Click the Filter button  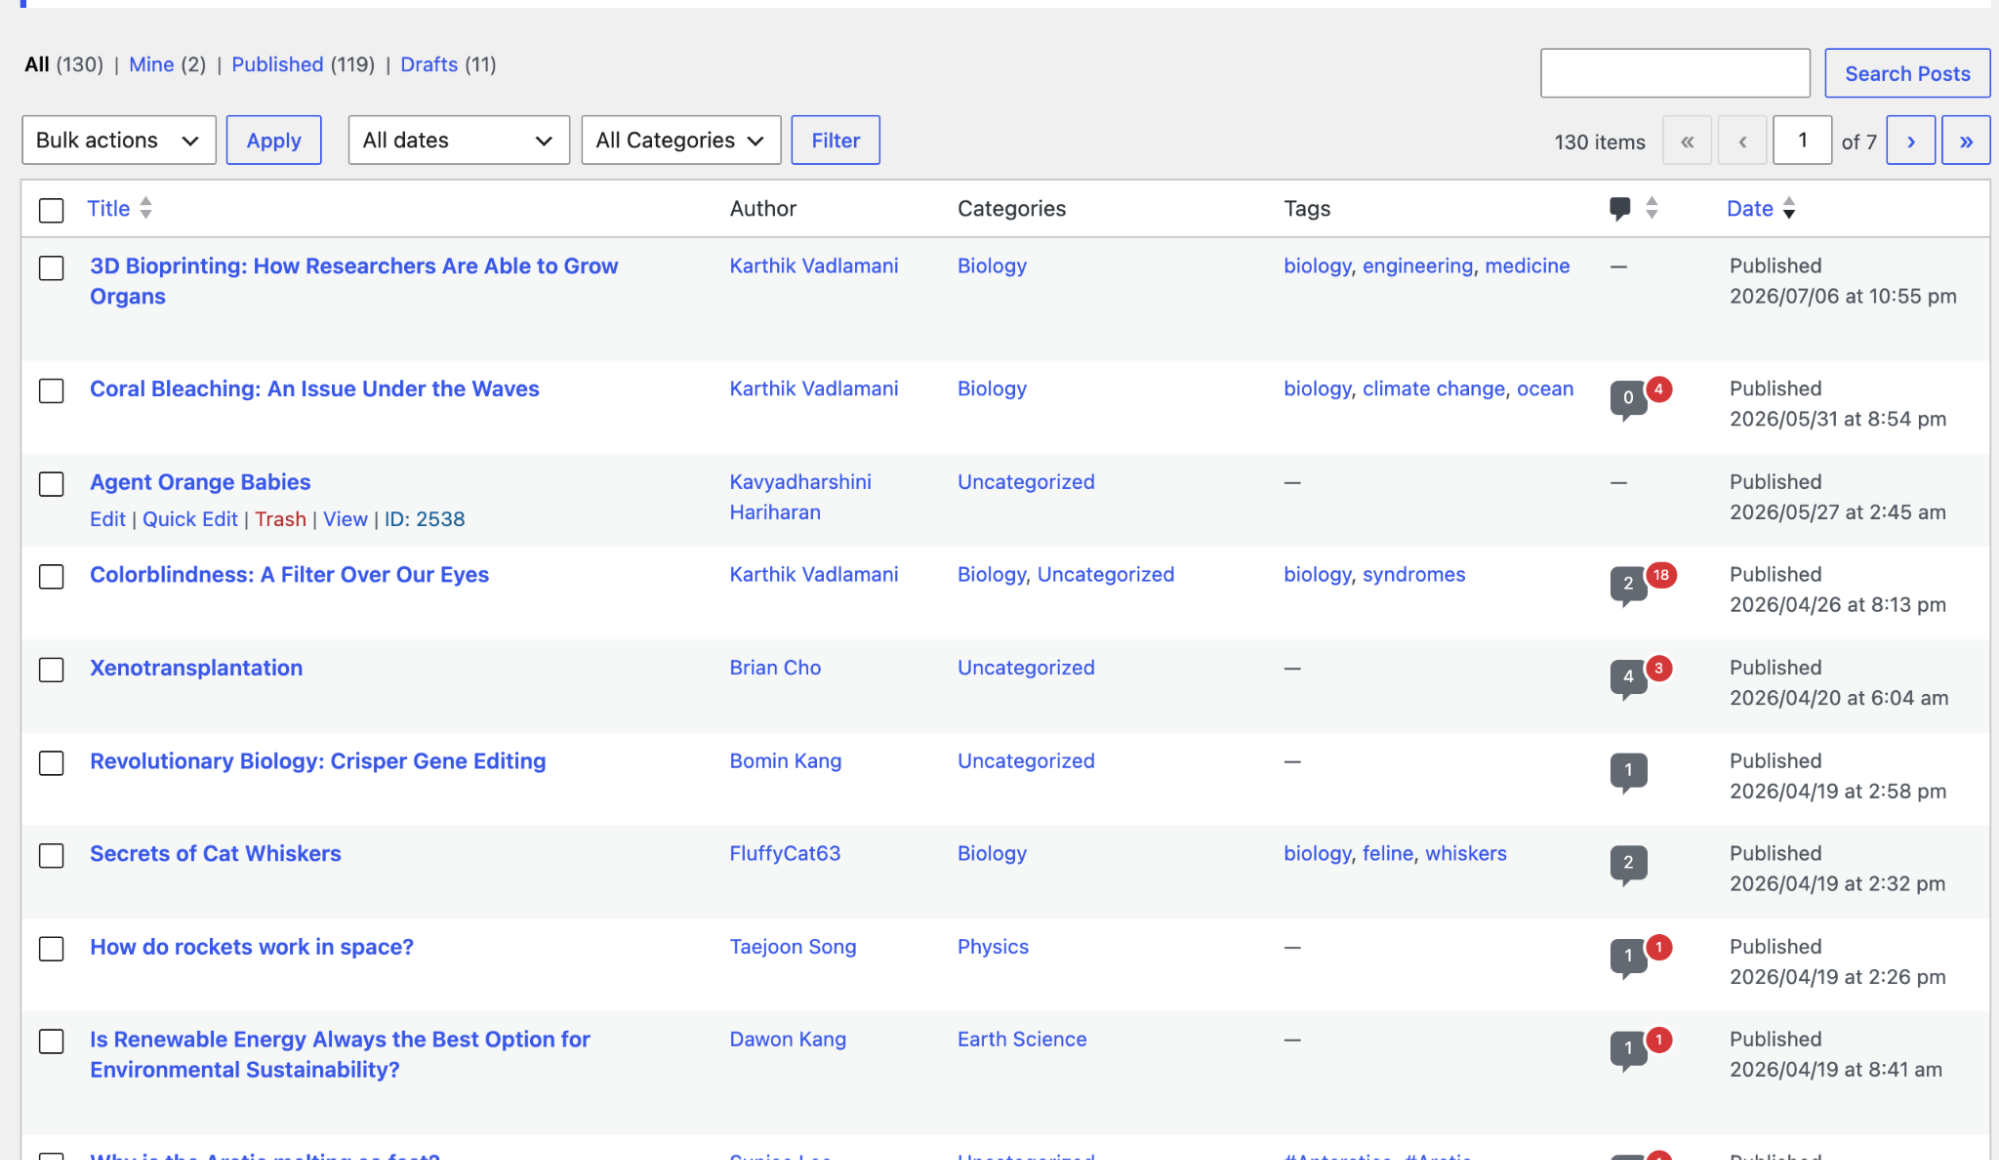click(x=836, y=140)
